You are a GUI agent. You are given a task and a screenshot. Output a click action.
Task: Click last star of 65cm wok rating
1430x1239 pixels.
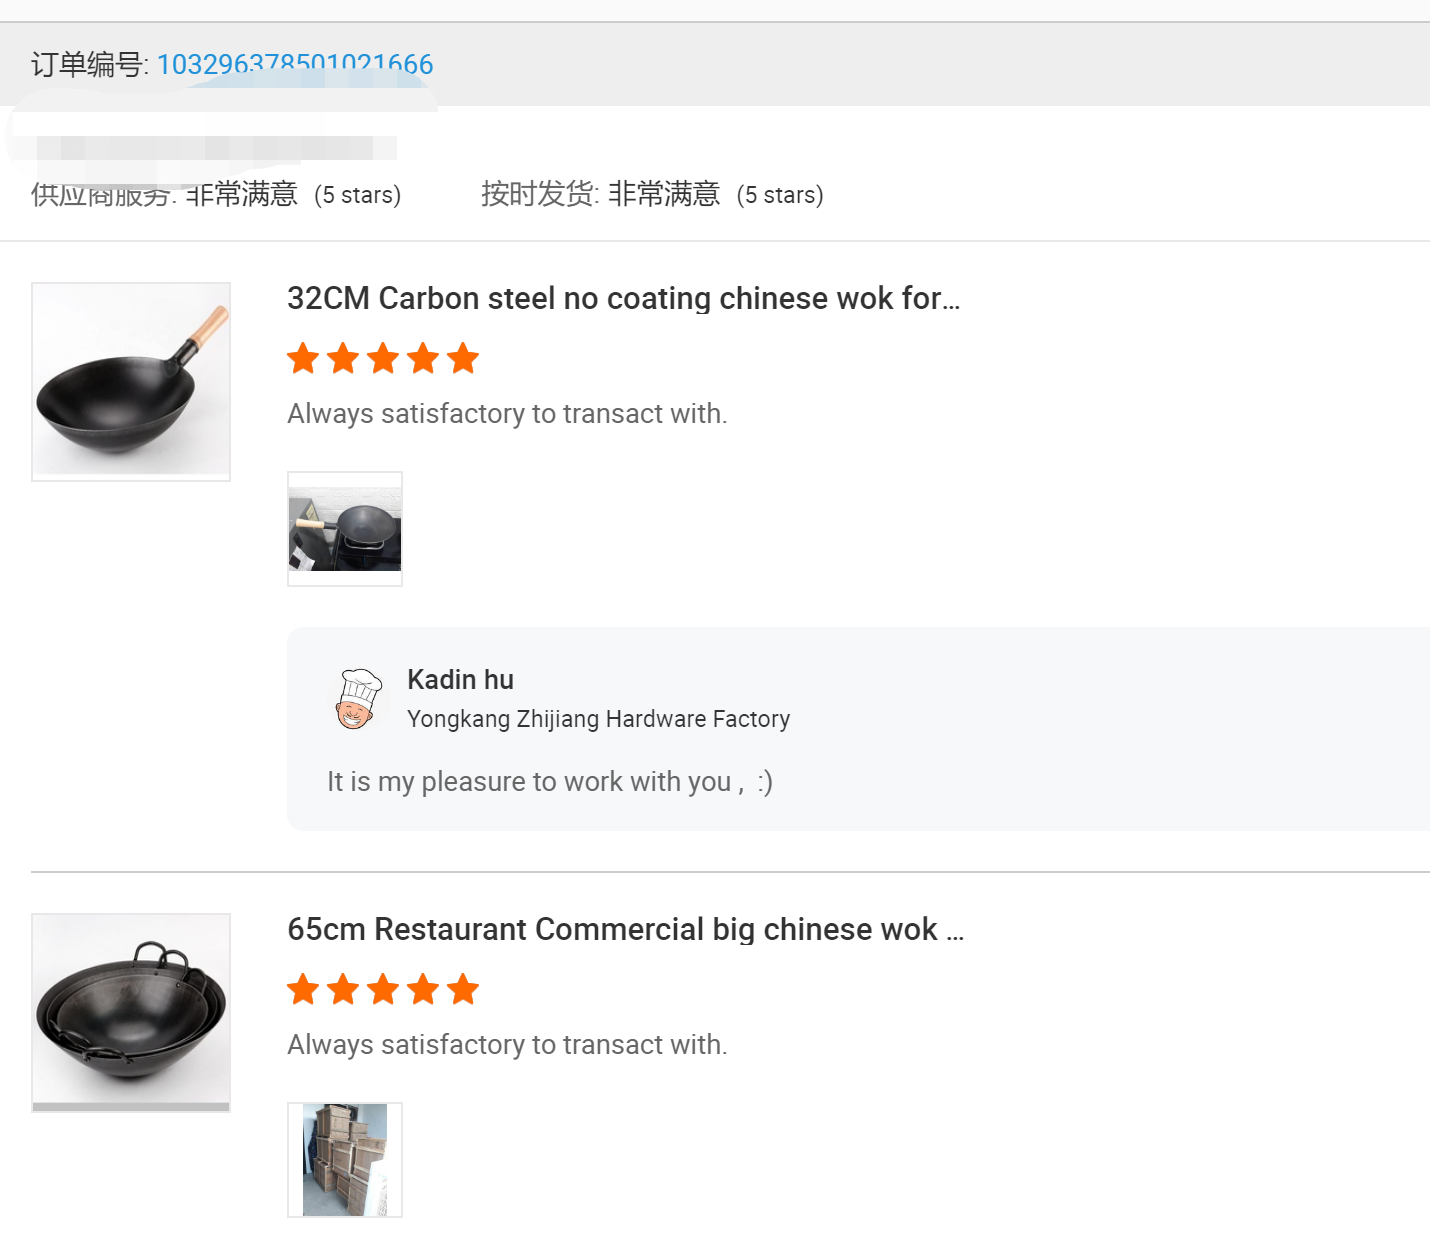463,989
